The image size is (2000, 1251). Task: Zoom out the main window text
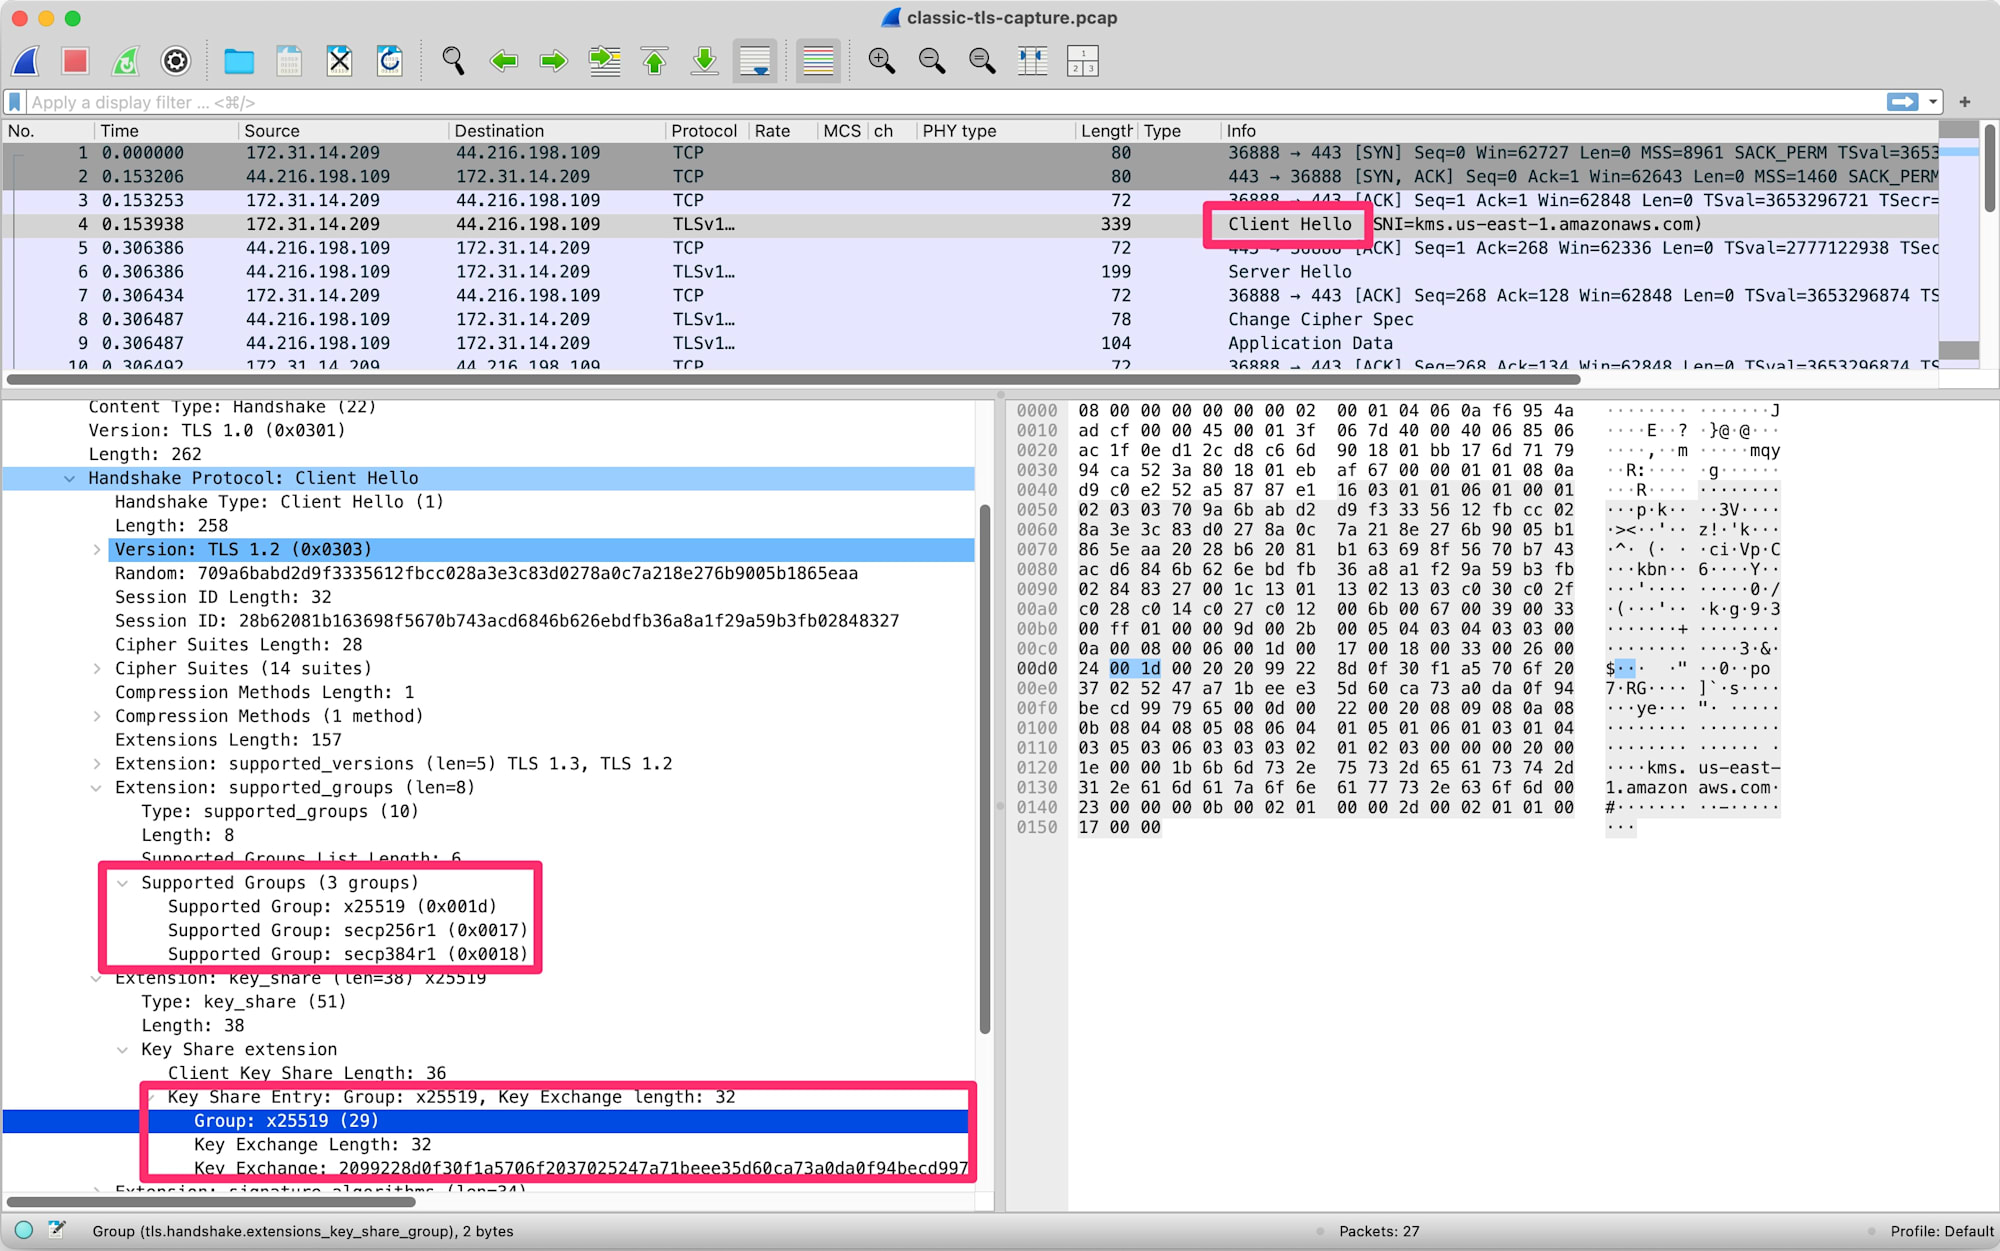click(932, 61)
